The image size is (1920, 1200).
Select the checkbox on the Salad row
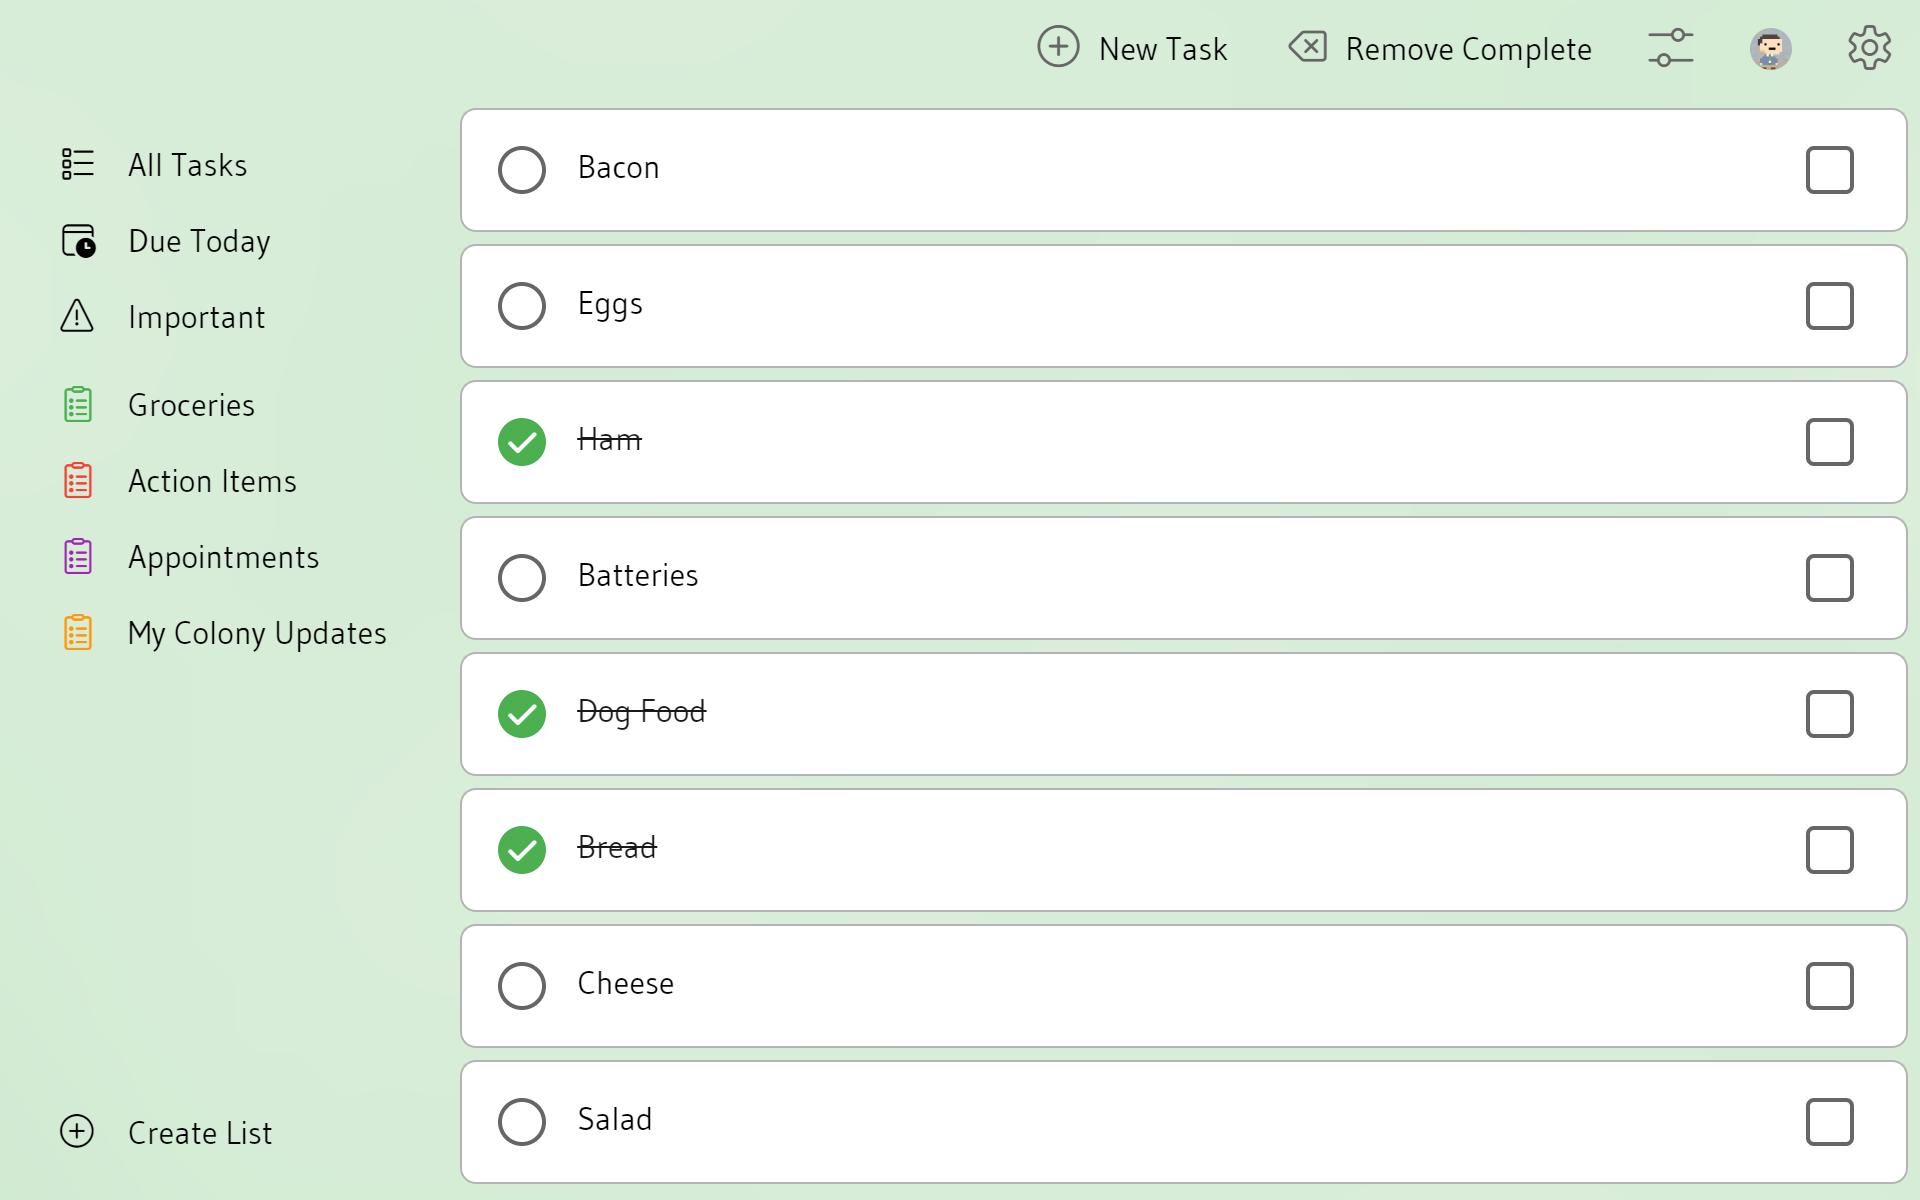click(x=1829, y=1122)
